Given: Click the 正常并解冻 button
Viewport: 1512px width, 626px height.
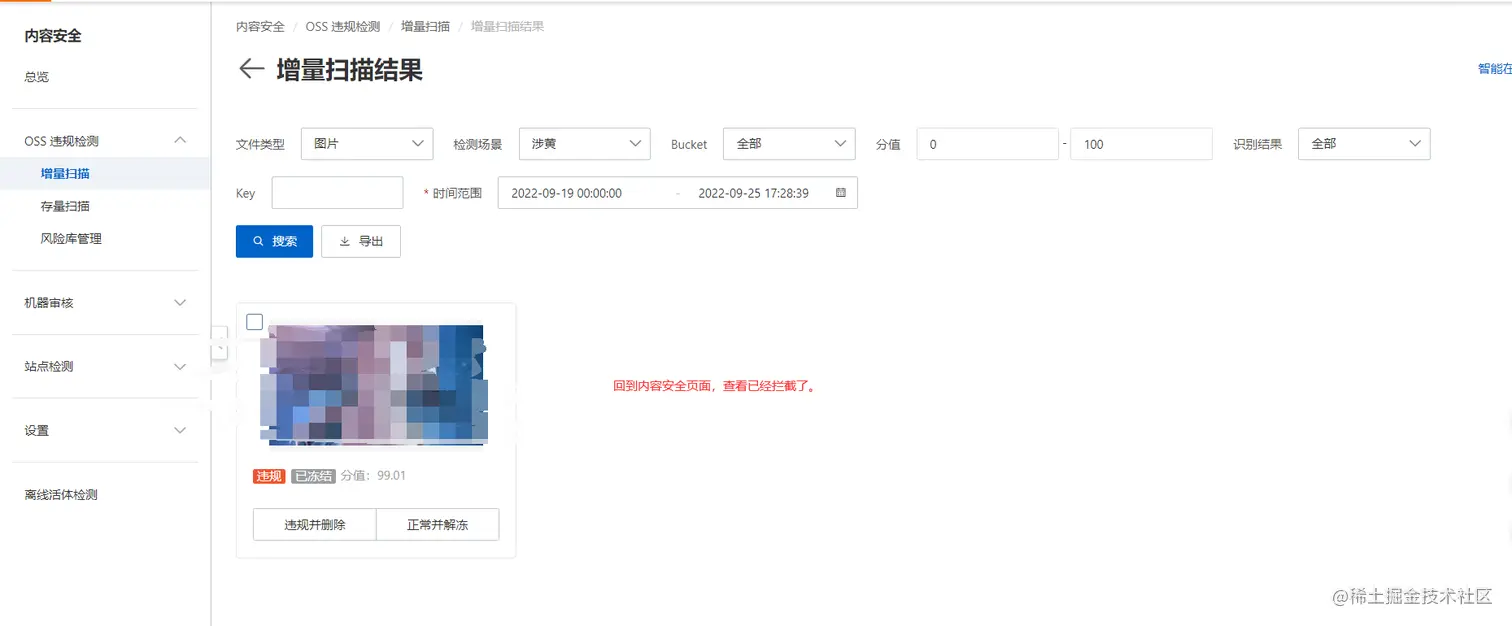Looking at the screenshot, I should [x=437, y=524].
